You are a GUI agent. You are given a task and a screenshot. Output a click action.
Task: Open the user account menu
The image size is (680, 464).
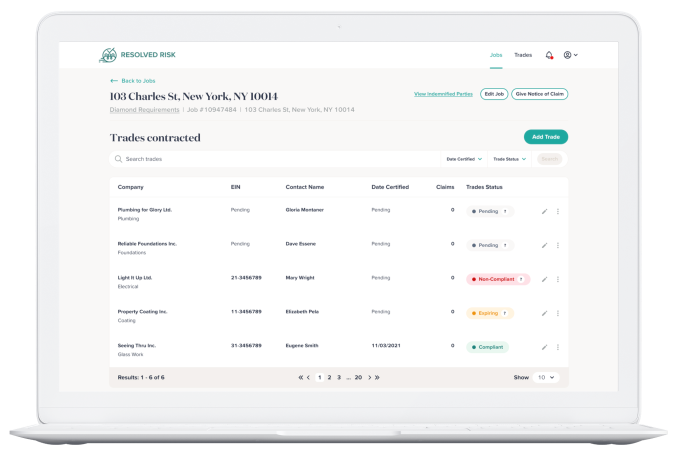pyautogui.click(x=570, y=55)
